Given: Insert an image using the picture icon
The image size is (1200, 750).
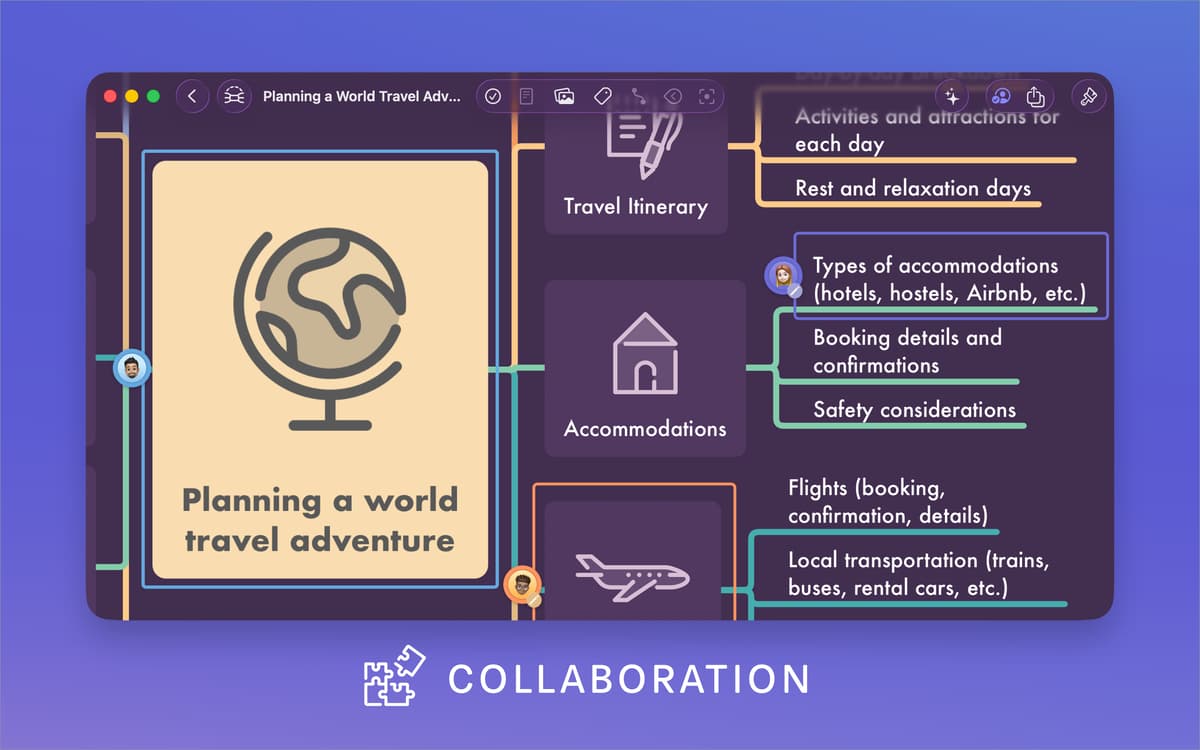Looking at the screenshot, I should pos(564,97).
